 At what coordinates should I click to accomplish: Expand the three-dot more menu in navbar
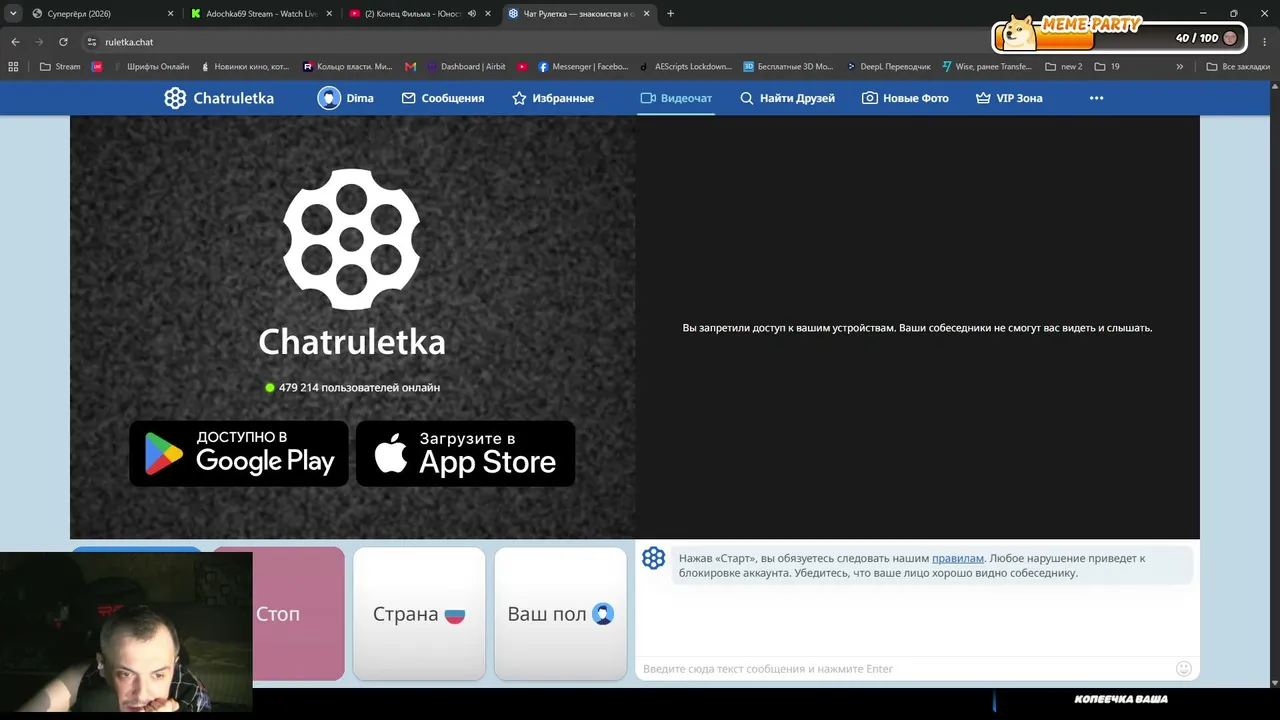click(x=1096, y=98)
